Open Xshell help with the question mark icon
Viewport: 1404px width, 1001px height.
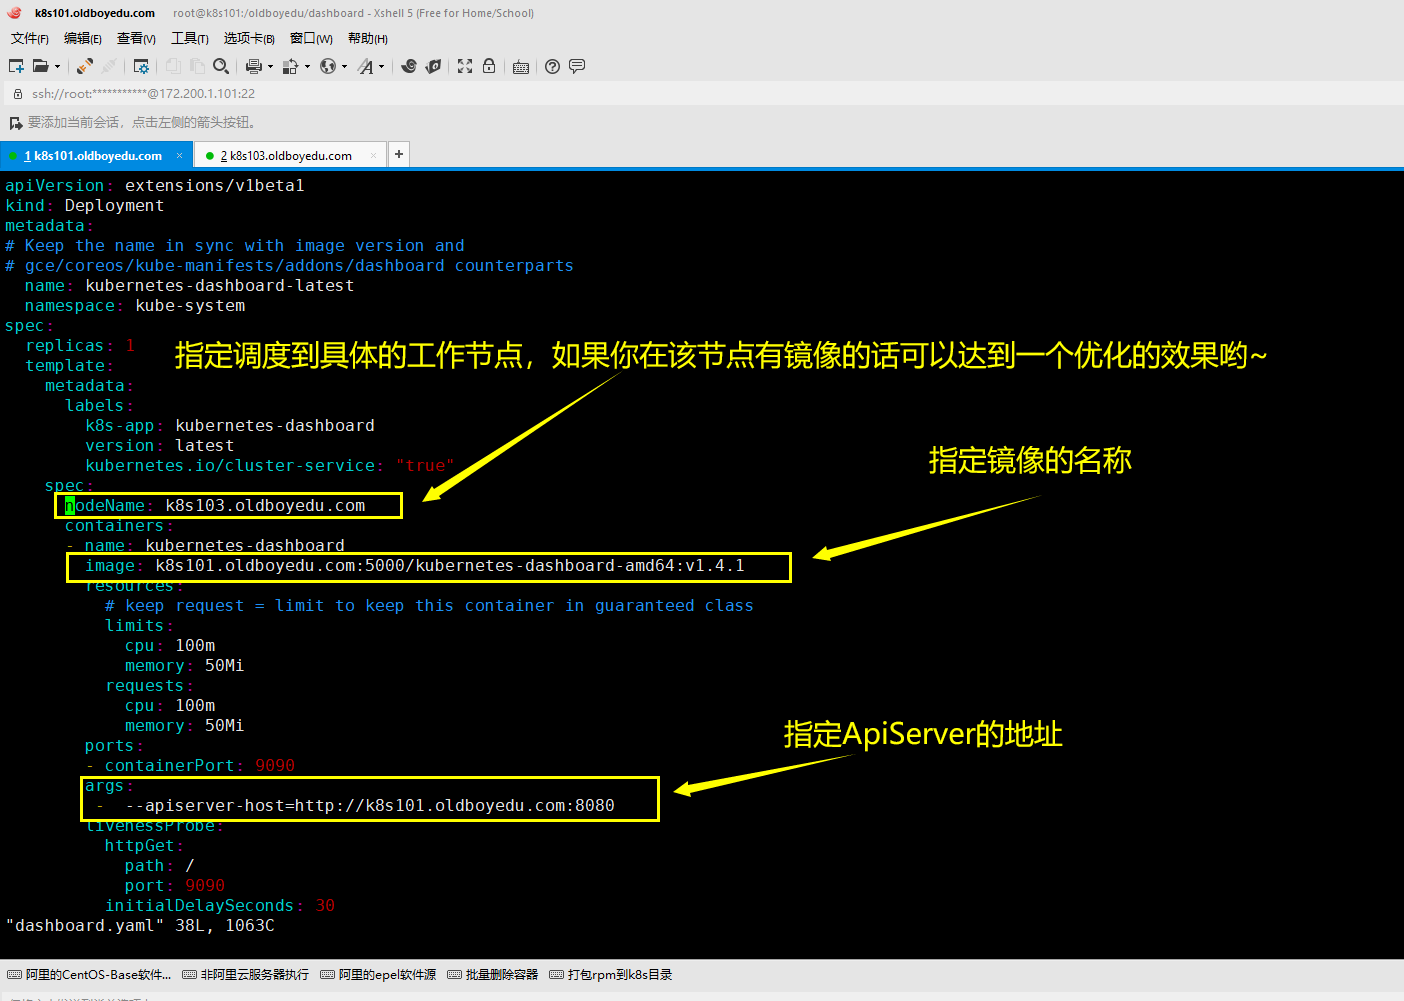[x=551, y=66]
